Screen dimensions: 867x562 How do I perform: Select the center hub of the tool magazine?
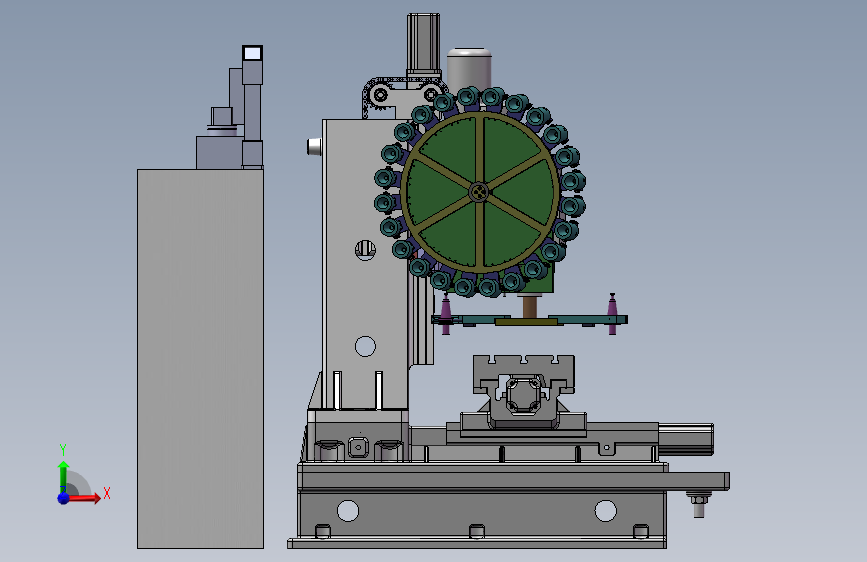click(x=479, y=192)
